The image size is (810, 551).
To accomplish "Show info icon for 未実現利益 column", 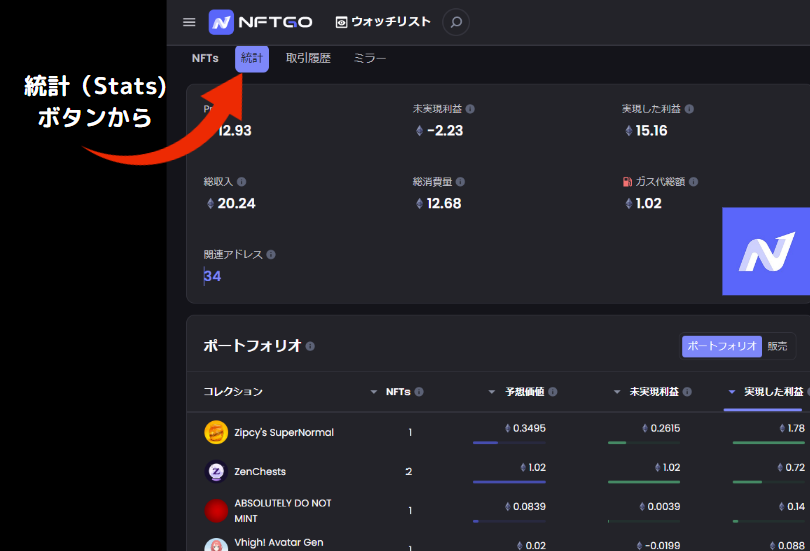I will pos(687,392).
